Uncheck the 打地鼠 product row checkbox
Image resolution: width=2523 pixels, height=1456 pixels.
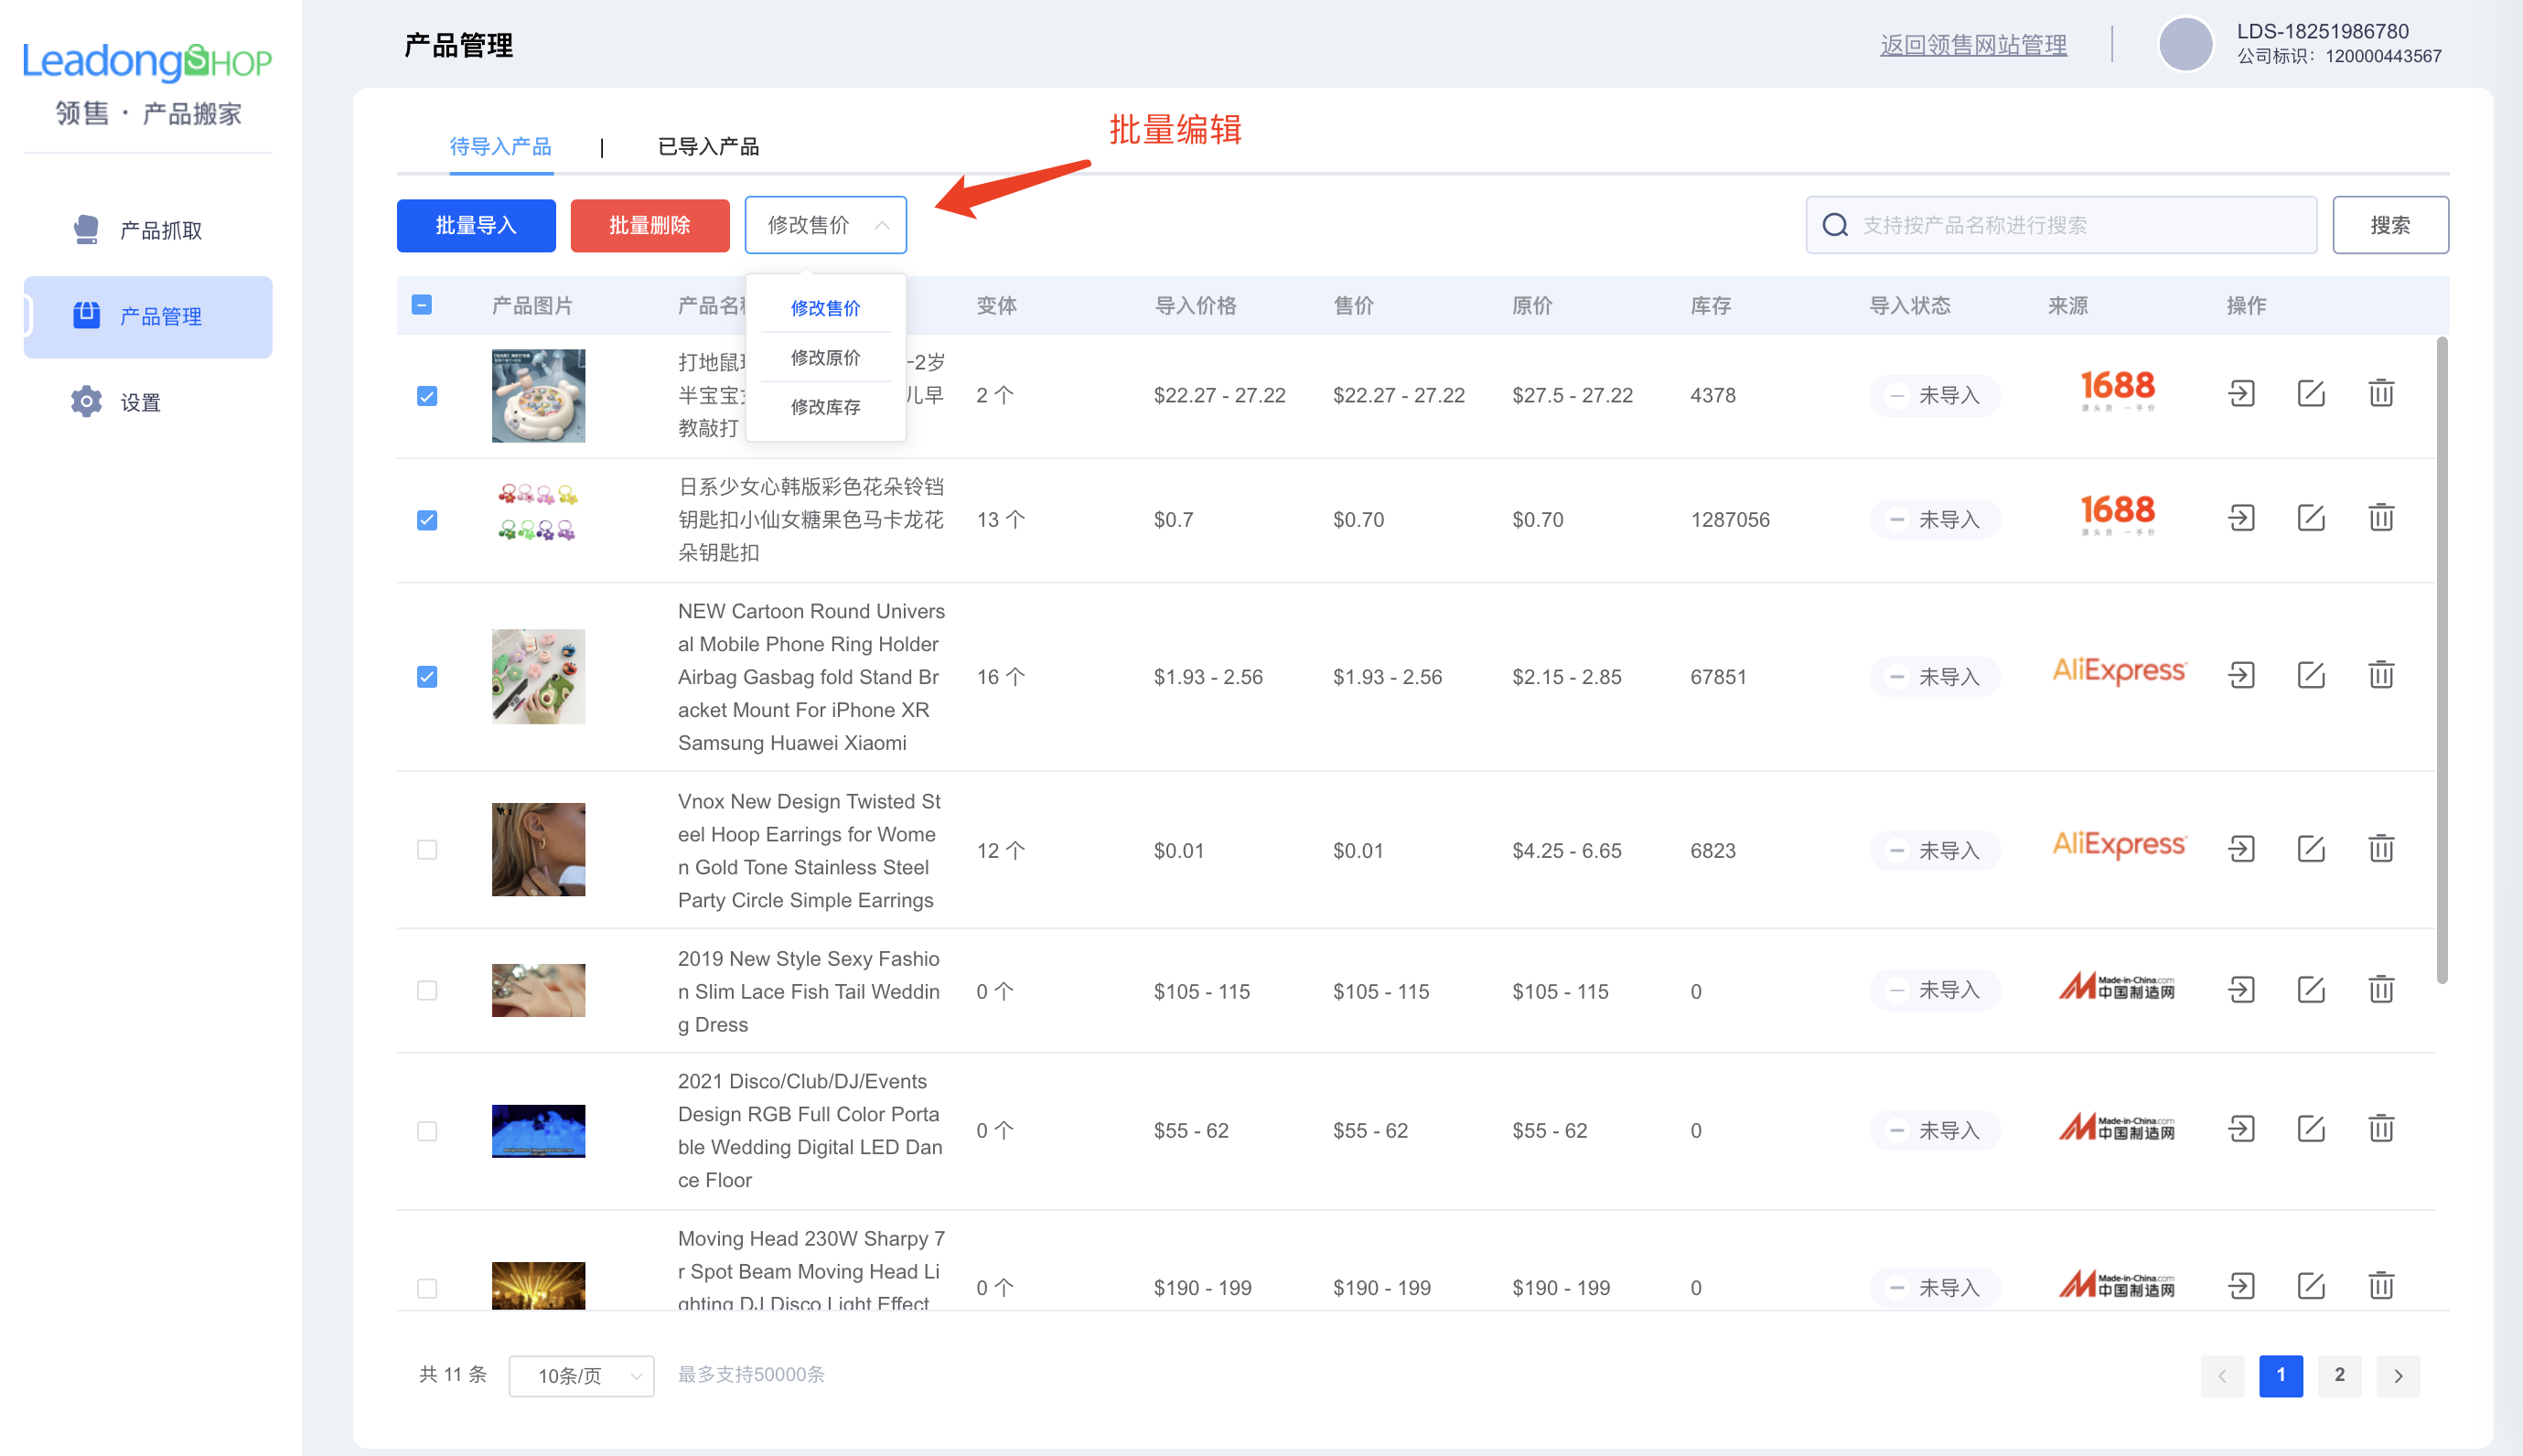(427, 395)
